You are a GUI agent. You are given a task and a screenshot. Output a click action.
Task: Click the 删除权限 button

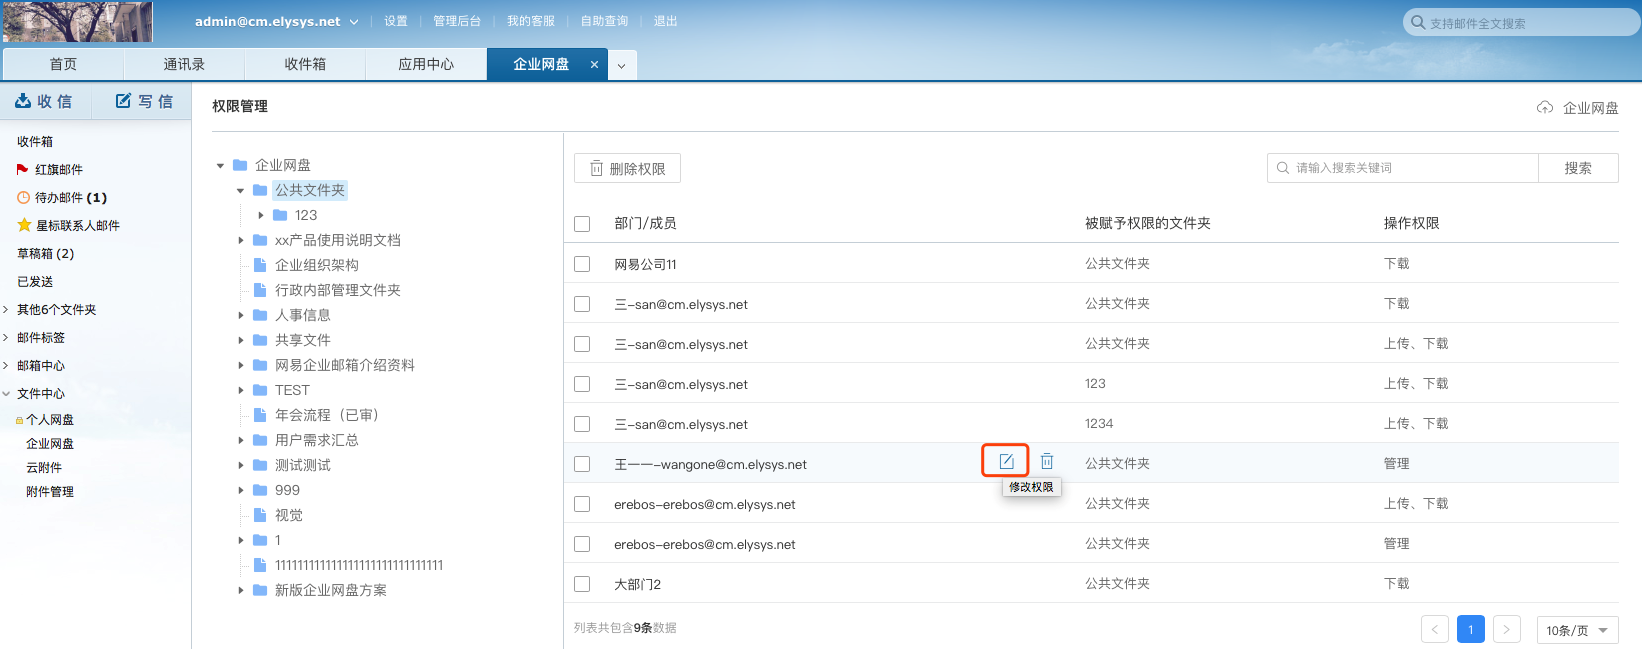coord(627,169)
